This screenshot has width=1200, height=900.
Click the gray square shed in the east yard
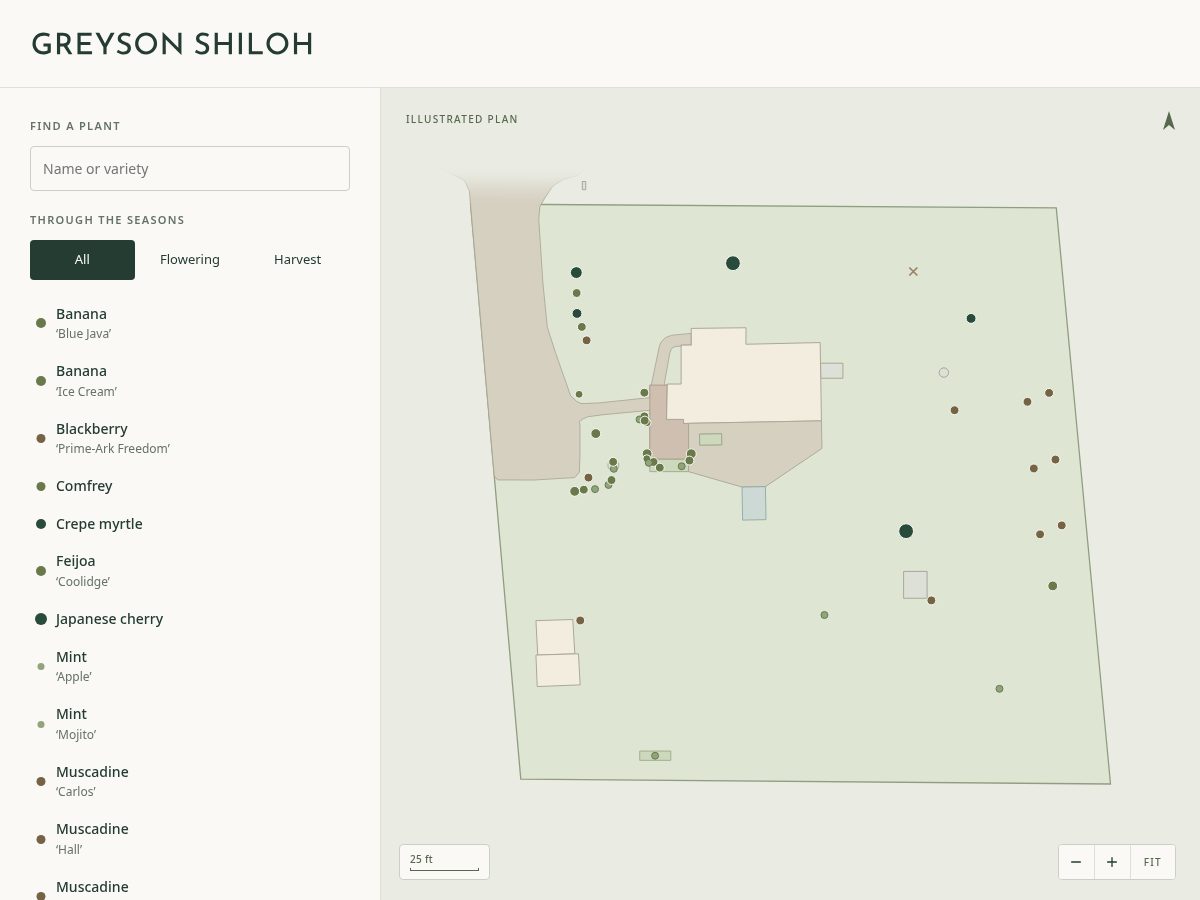[915, 585]
